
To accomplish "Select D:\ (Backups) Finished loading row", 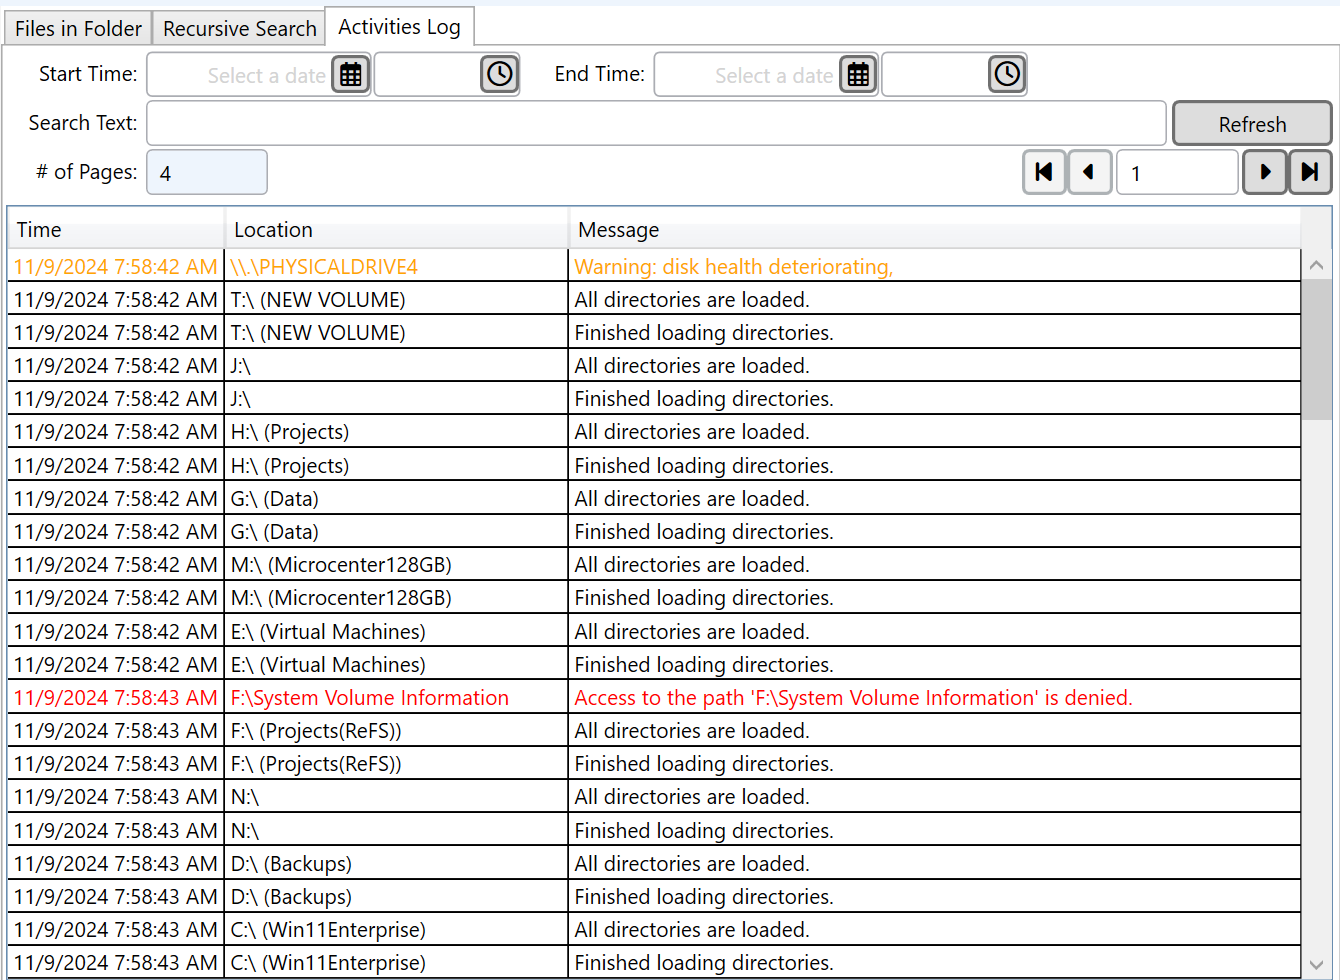I will click(654, 897).
